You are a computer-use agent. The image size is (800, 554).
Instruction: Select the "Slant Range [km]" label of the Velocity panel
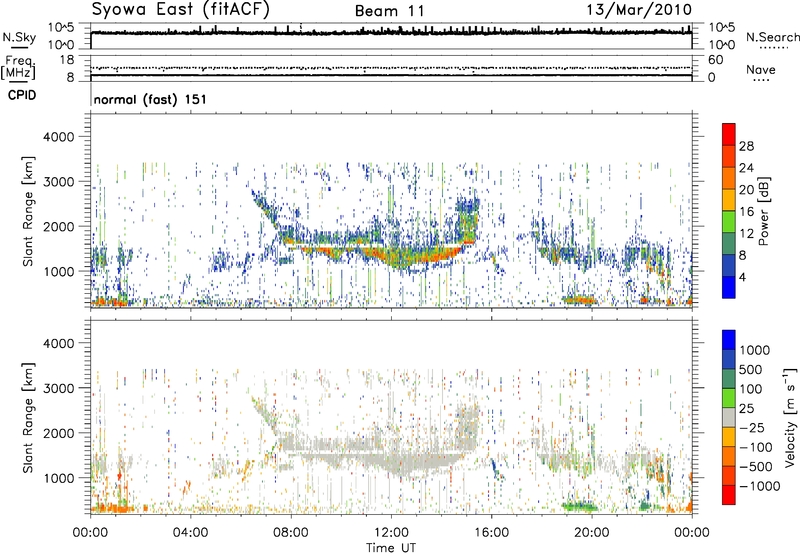tap(28, 418)
